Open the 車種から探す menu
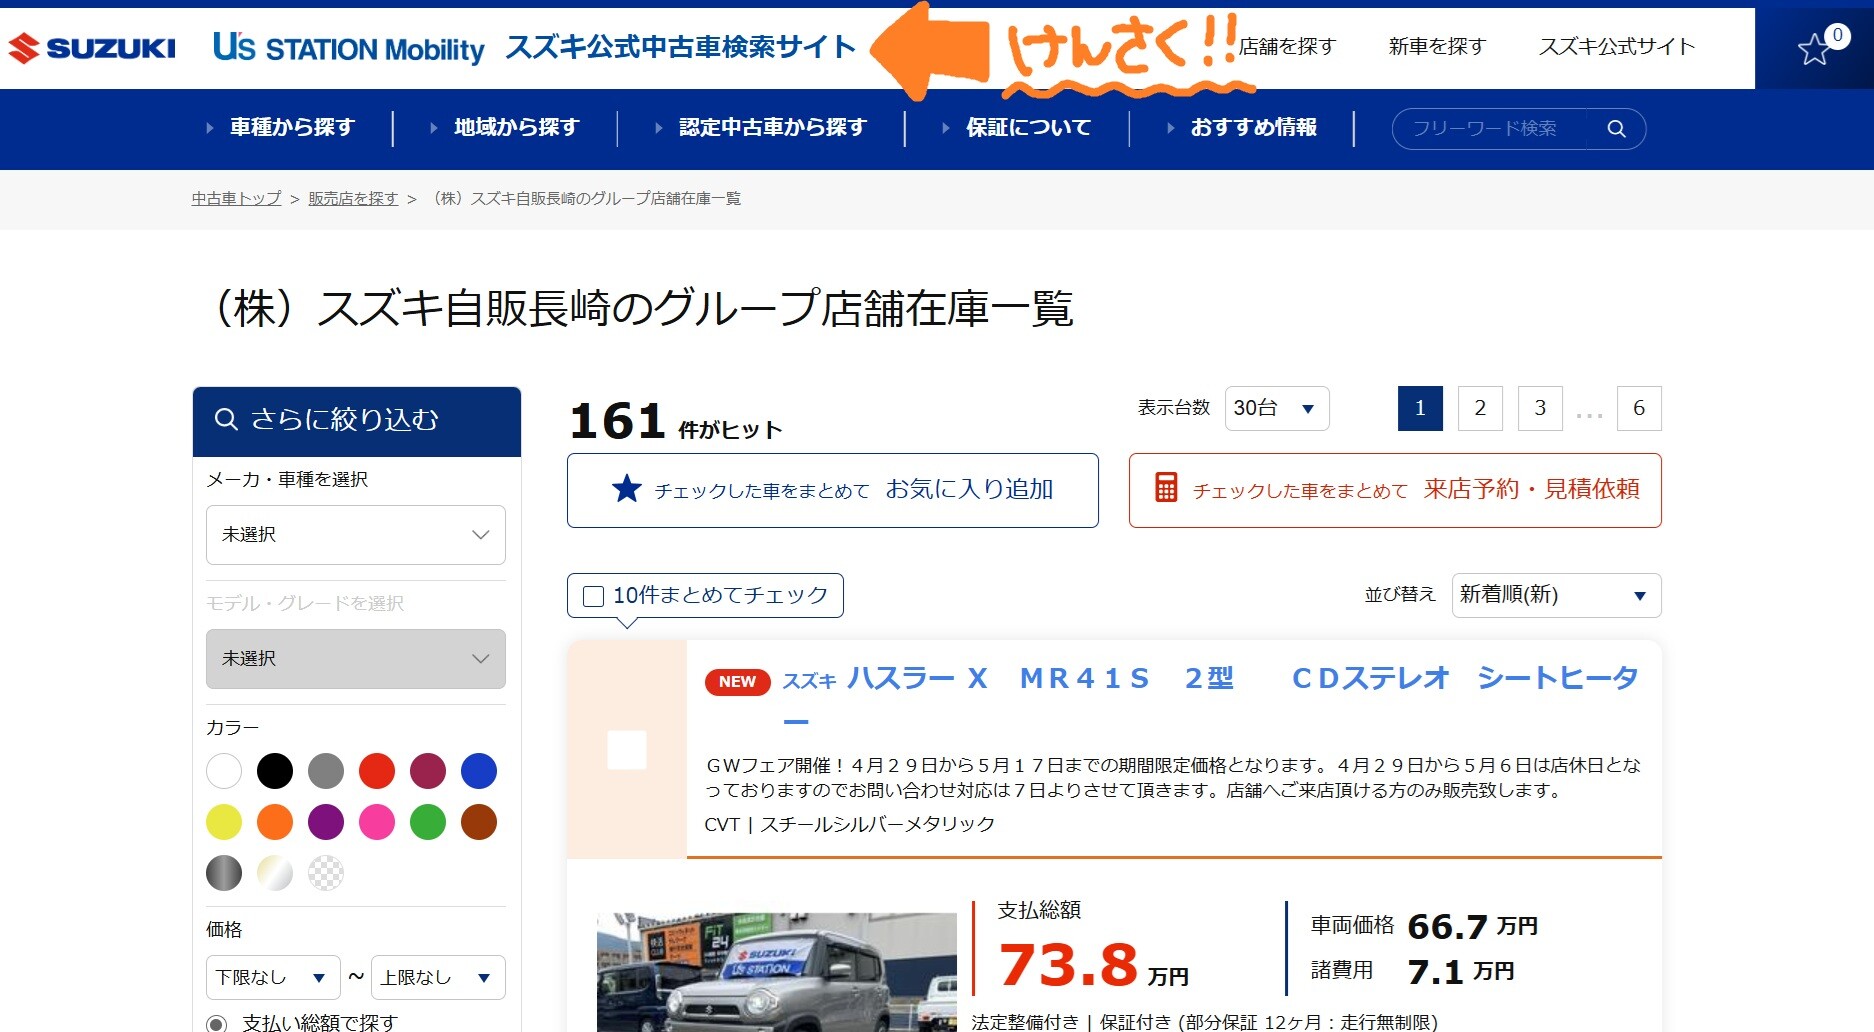The width and height of the screenshot is (1874, 1032). [292, 128]
